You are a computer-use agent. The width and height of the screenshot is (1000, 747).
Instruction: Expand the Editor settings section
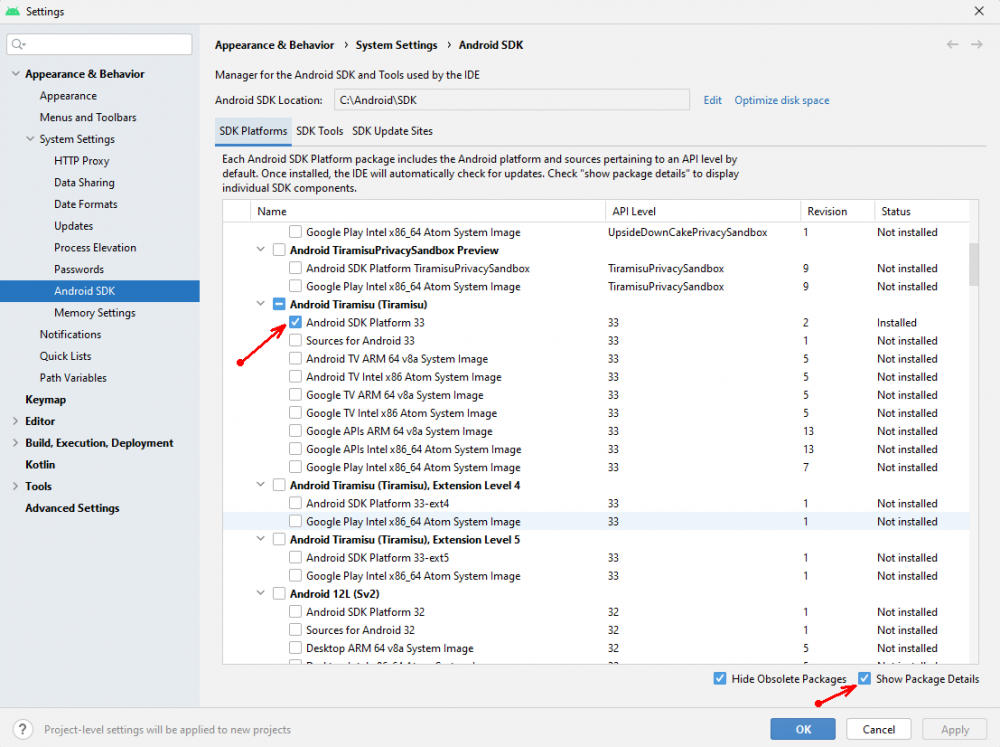coord(15,421)
